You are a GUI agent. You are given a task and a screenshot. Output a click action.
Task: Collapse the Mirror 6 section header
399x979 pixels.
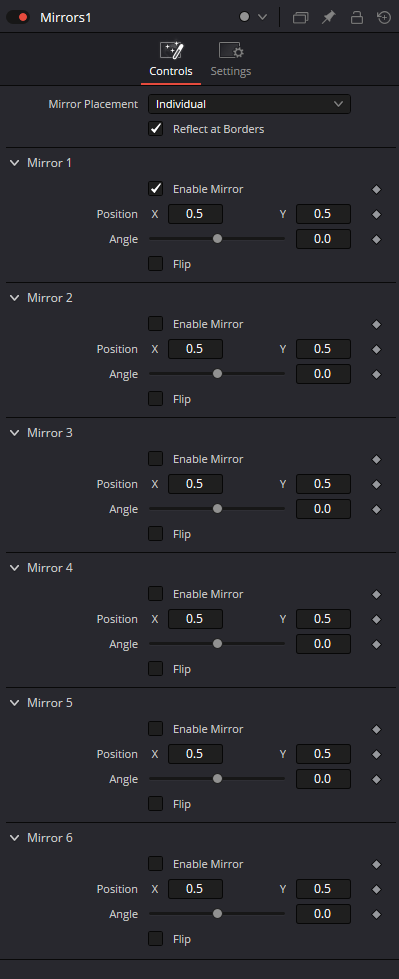(15, 838)
